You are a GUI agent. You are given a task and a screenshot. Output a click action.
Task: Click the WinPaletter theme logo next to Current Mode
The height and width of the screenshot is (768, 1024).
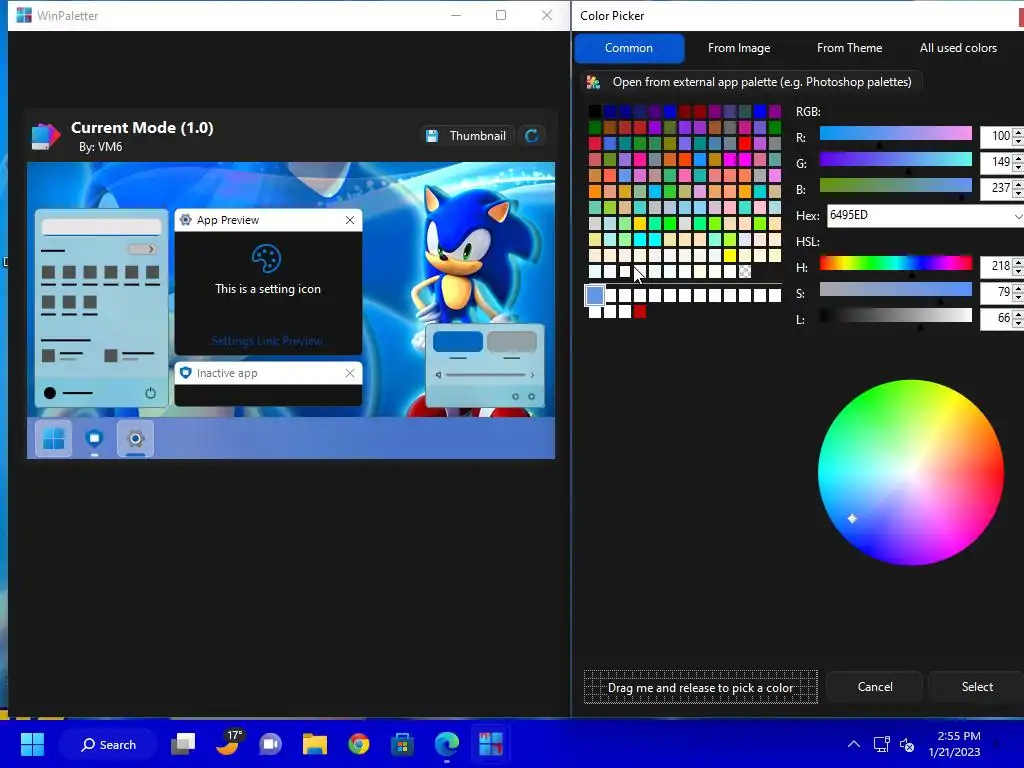46,136
